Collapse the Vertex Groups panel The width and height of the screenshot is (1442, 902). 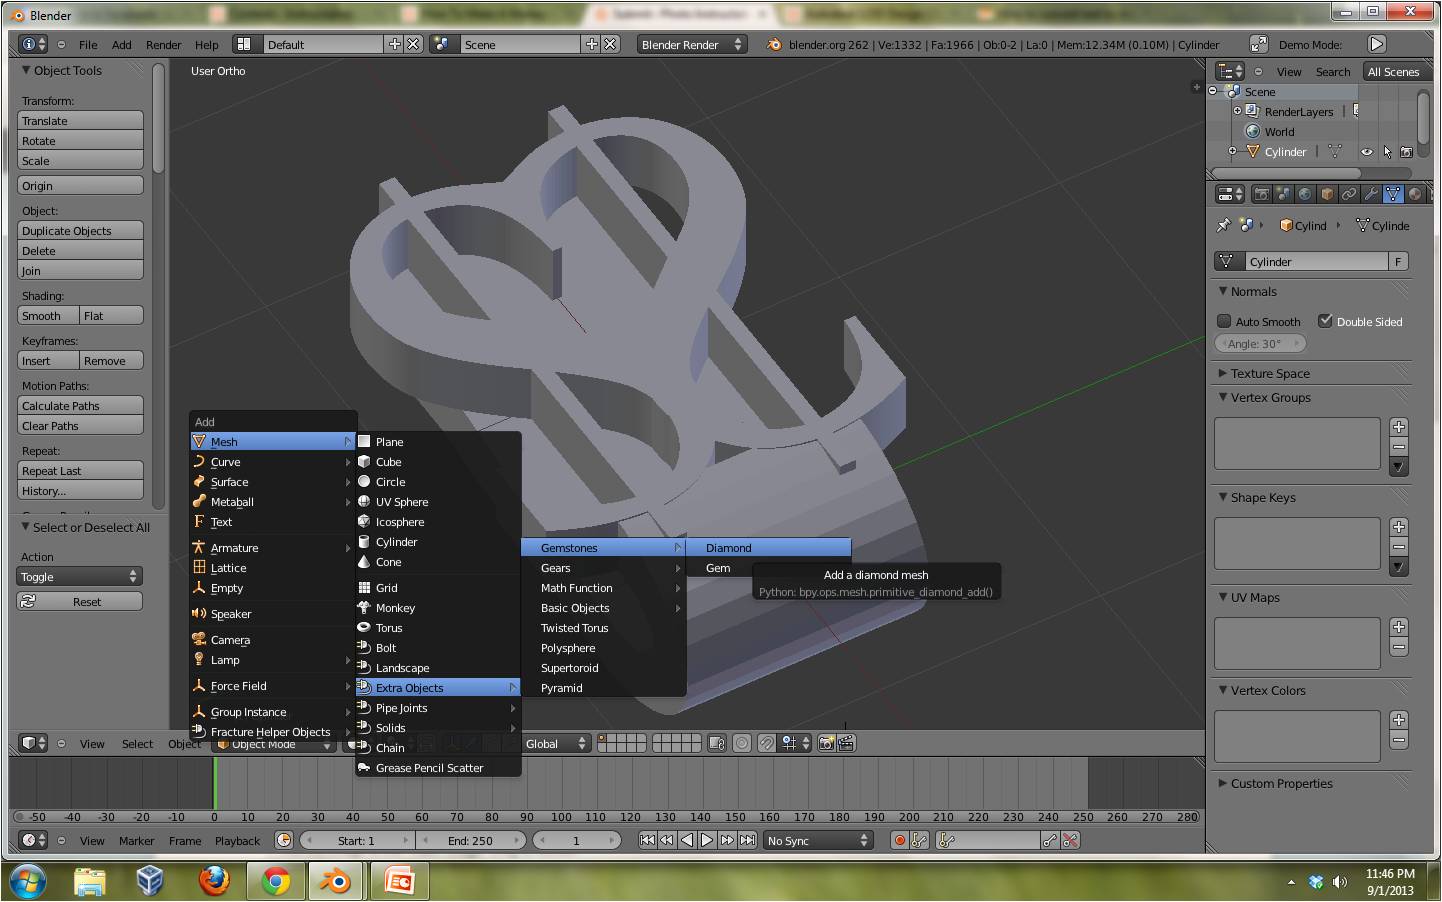[1222, 397]
